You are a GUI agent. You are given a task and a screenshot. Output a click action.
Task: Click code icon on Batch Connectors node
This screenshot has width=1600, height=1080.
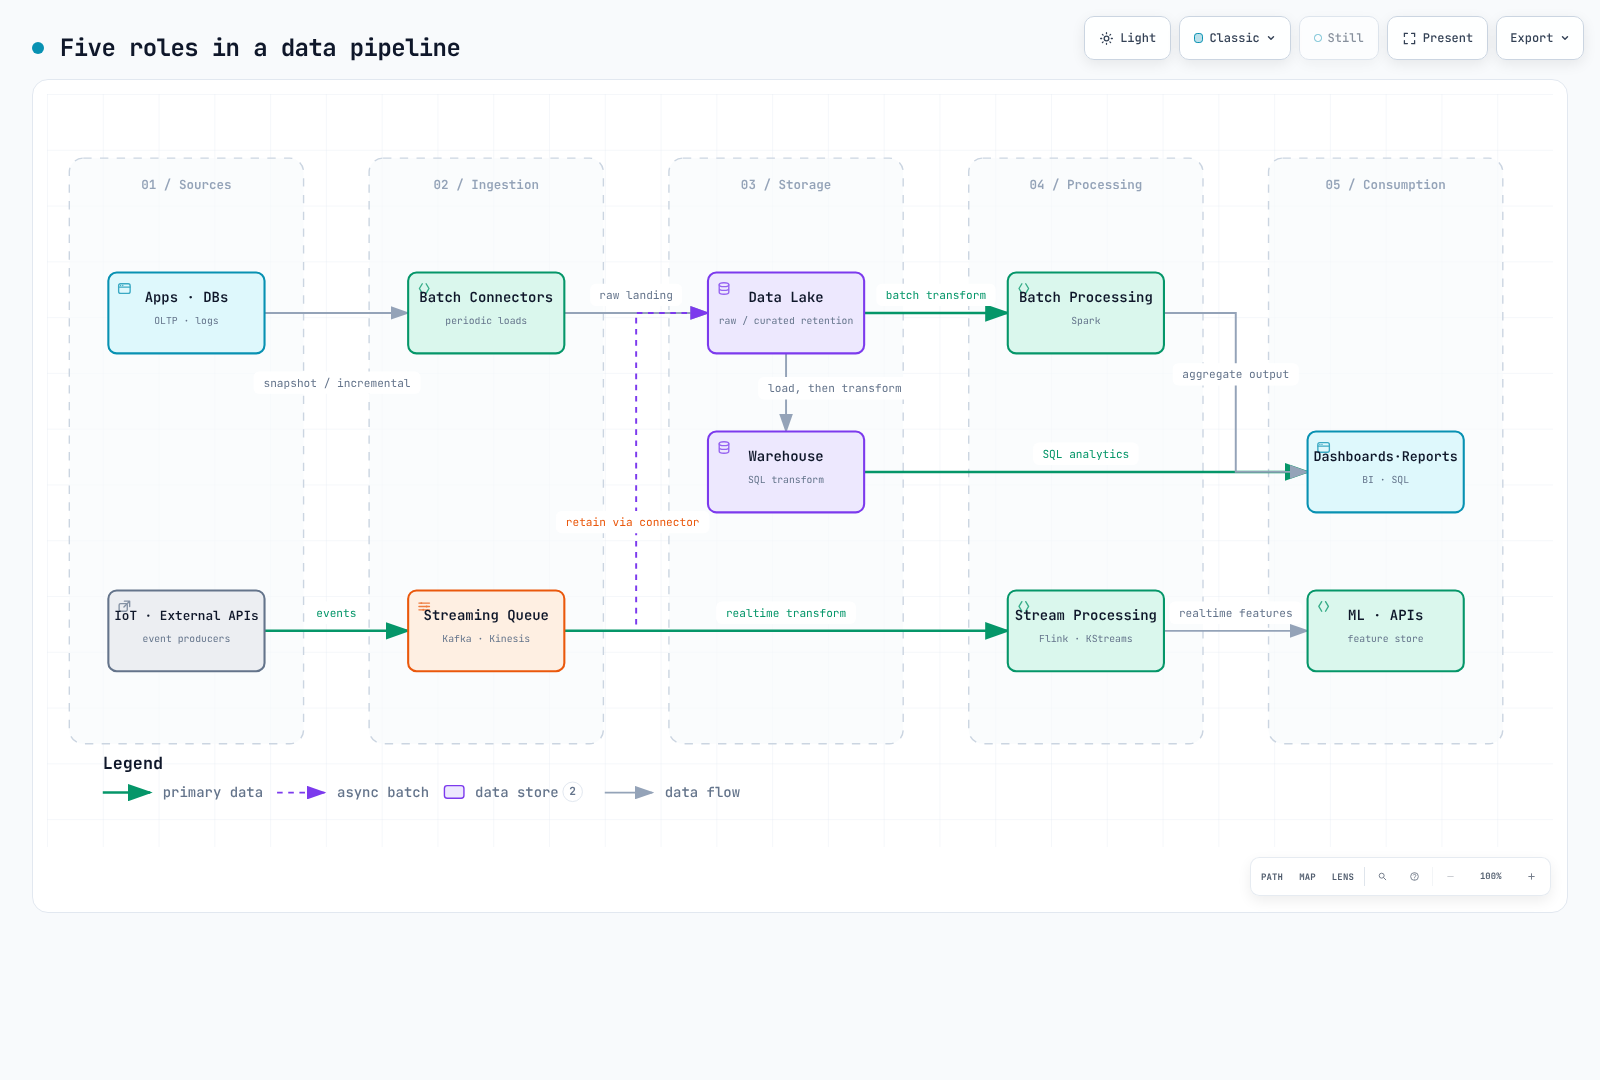[x=424, y=288]
